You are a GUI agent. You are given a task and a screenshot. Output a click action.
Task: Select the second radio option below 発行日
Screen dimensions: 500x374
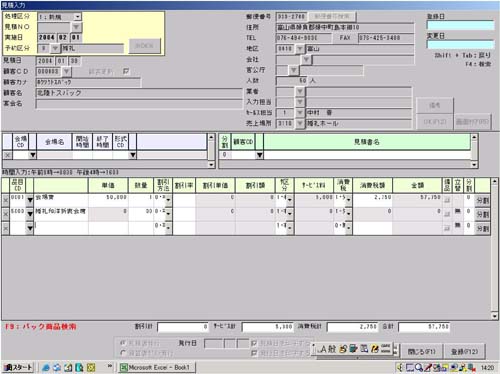pos(123,353)
